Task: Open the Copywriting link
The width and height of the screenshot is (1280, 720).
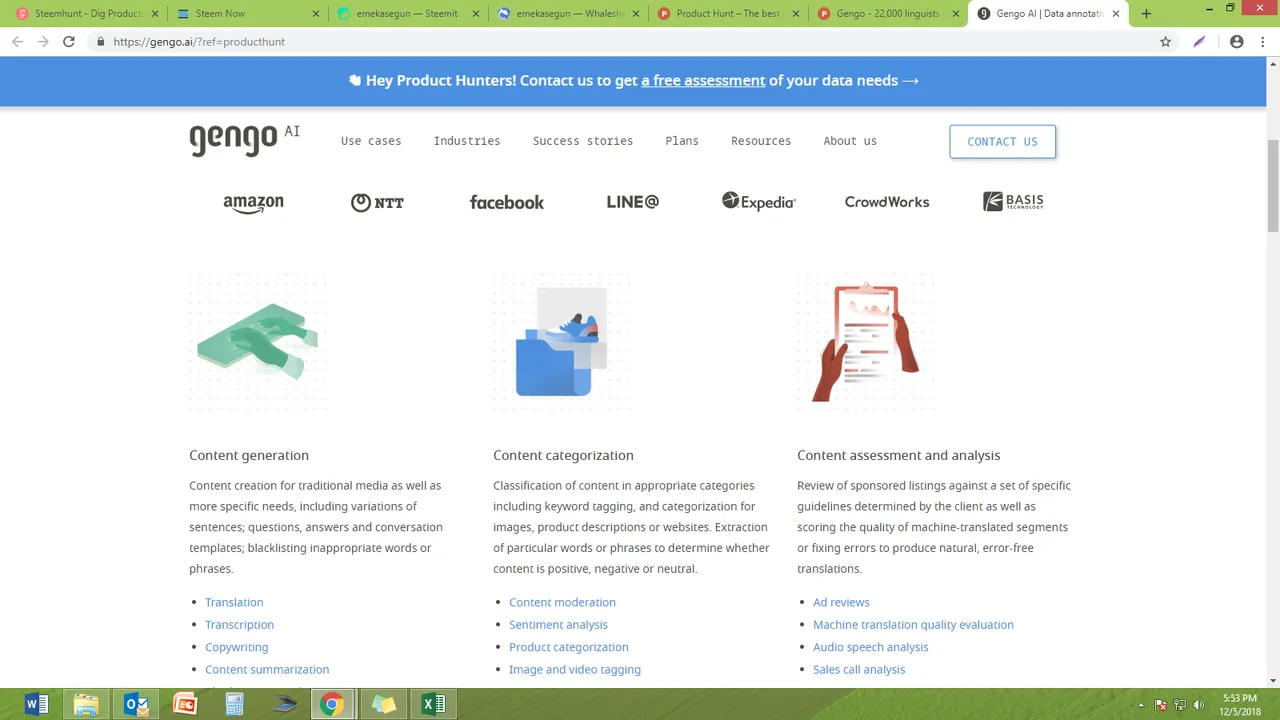Action: tap(236, 647)
